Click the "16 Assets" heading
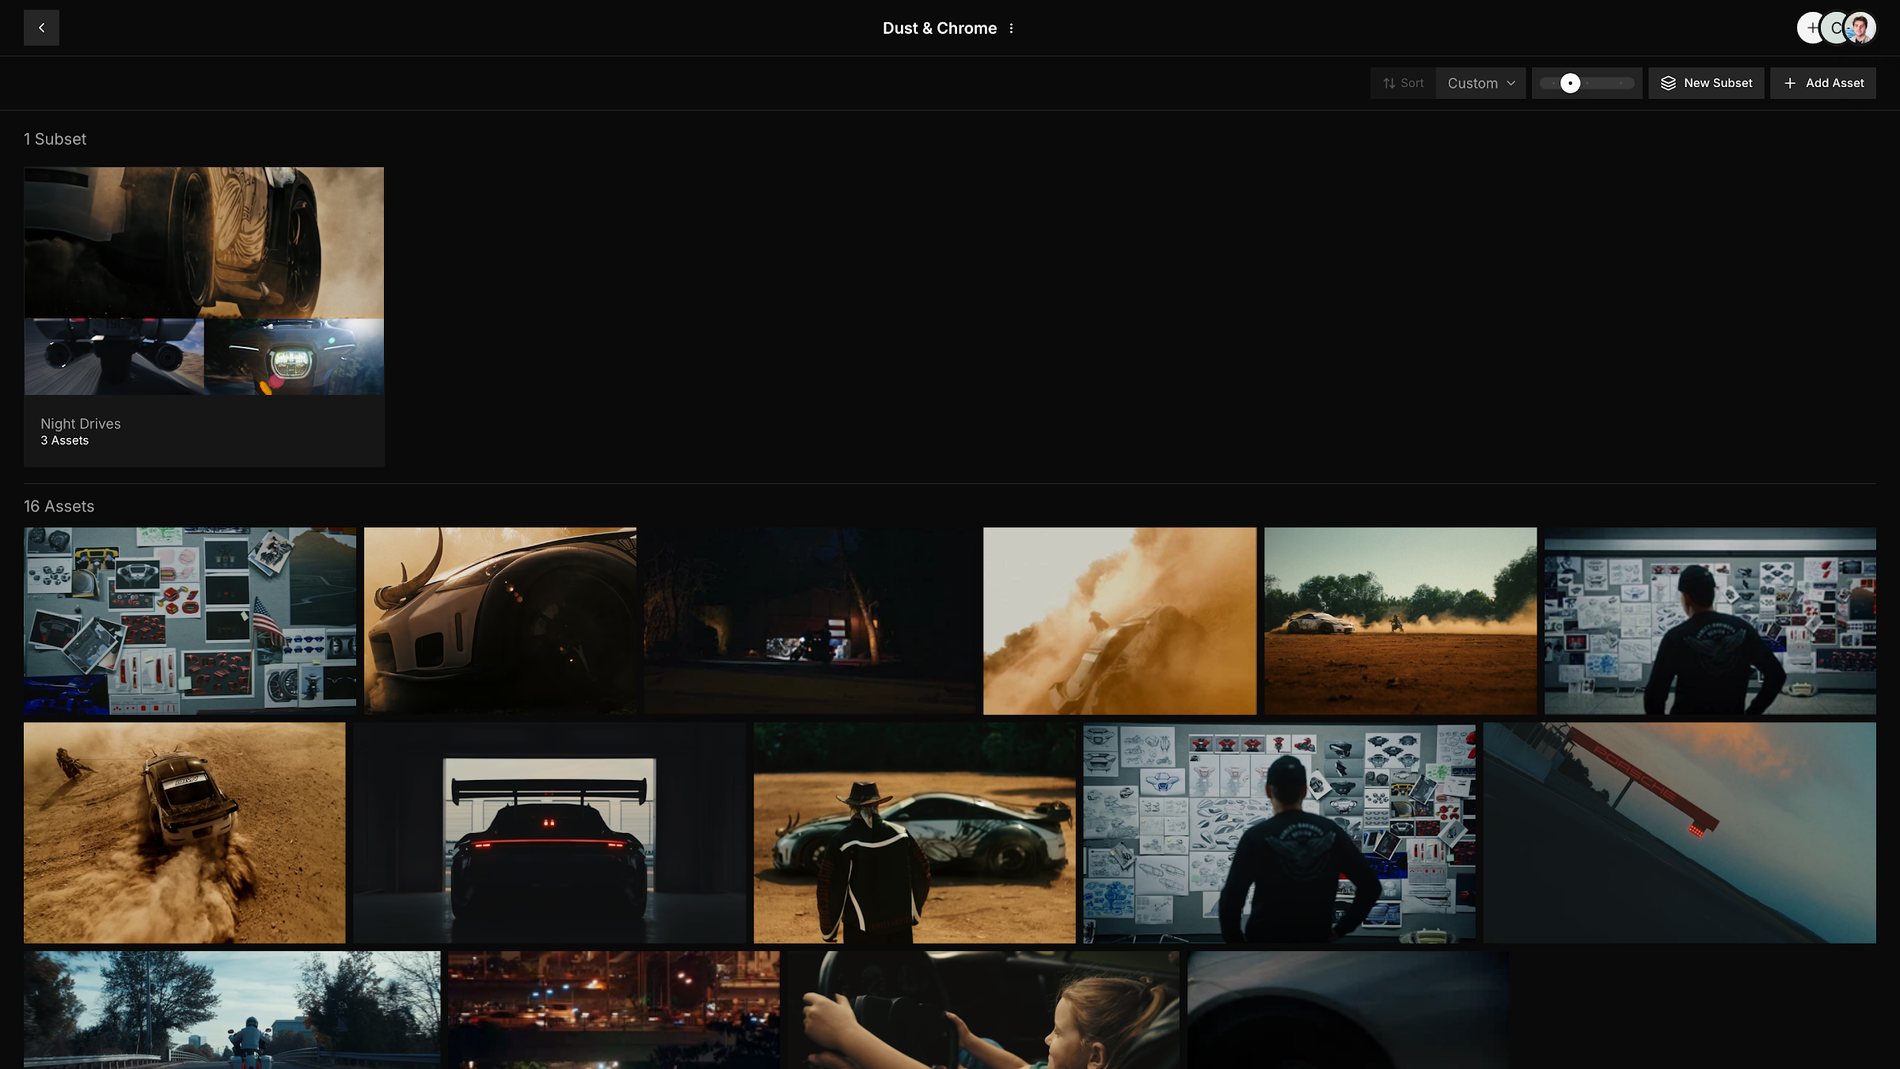 (59, 507)
